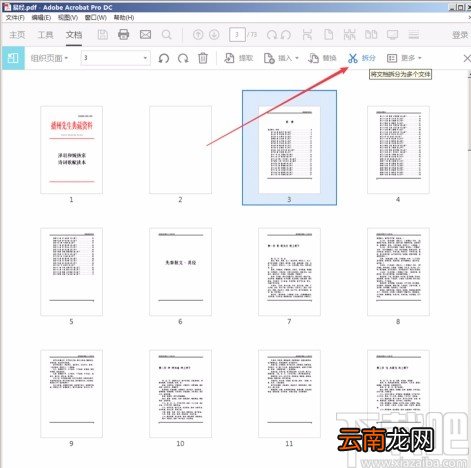Image resolution: width=471 pixels, height=468 pixels.
Task: Rotate selected page clockwise in organize toolbar
Action: click(x=183, y=58)
